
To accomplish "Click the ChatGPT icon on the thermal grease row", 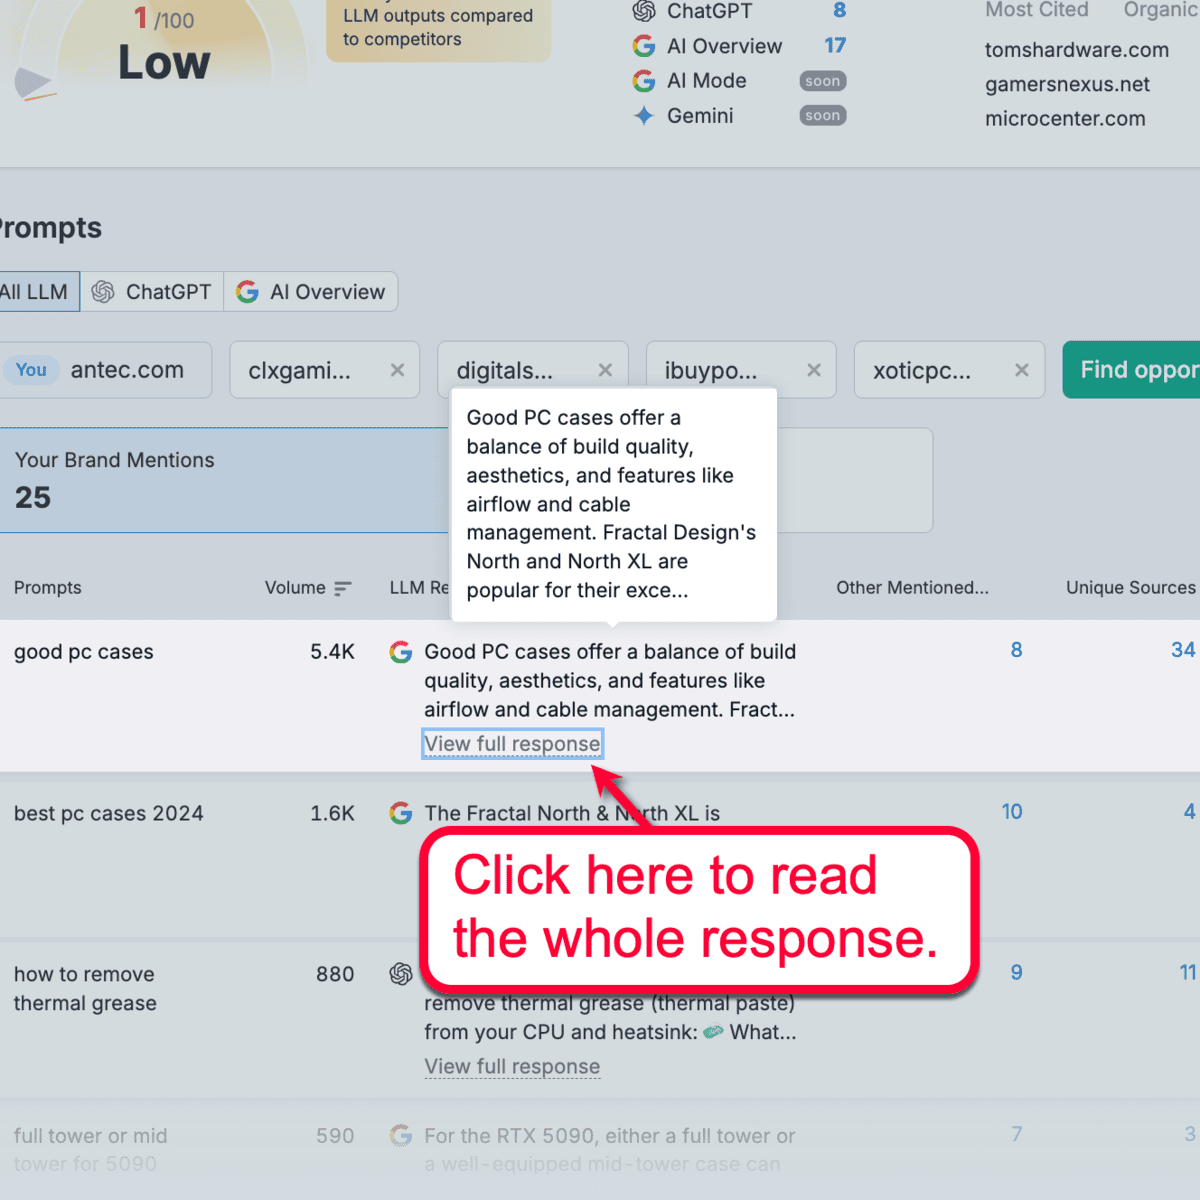I will click(x=401, y=974).
